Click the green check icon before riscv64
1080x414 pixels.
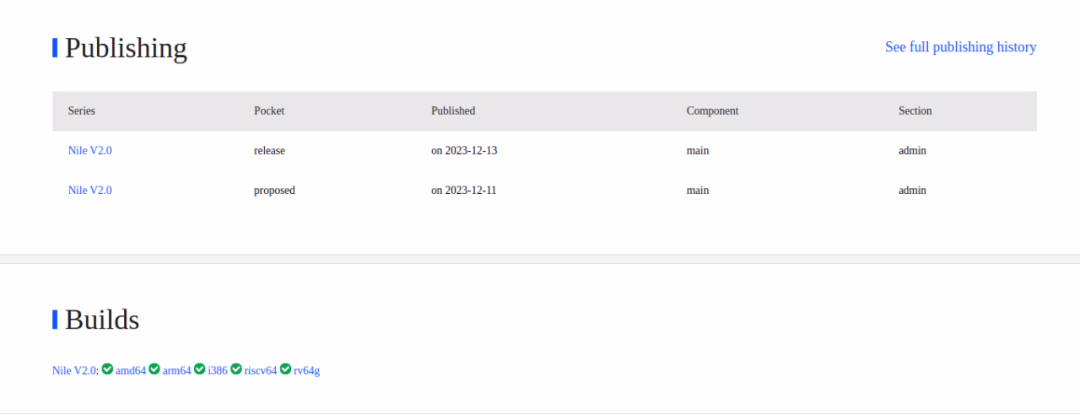point(236,369)
